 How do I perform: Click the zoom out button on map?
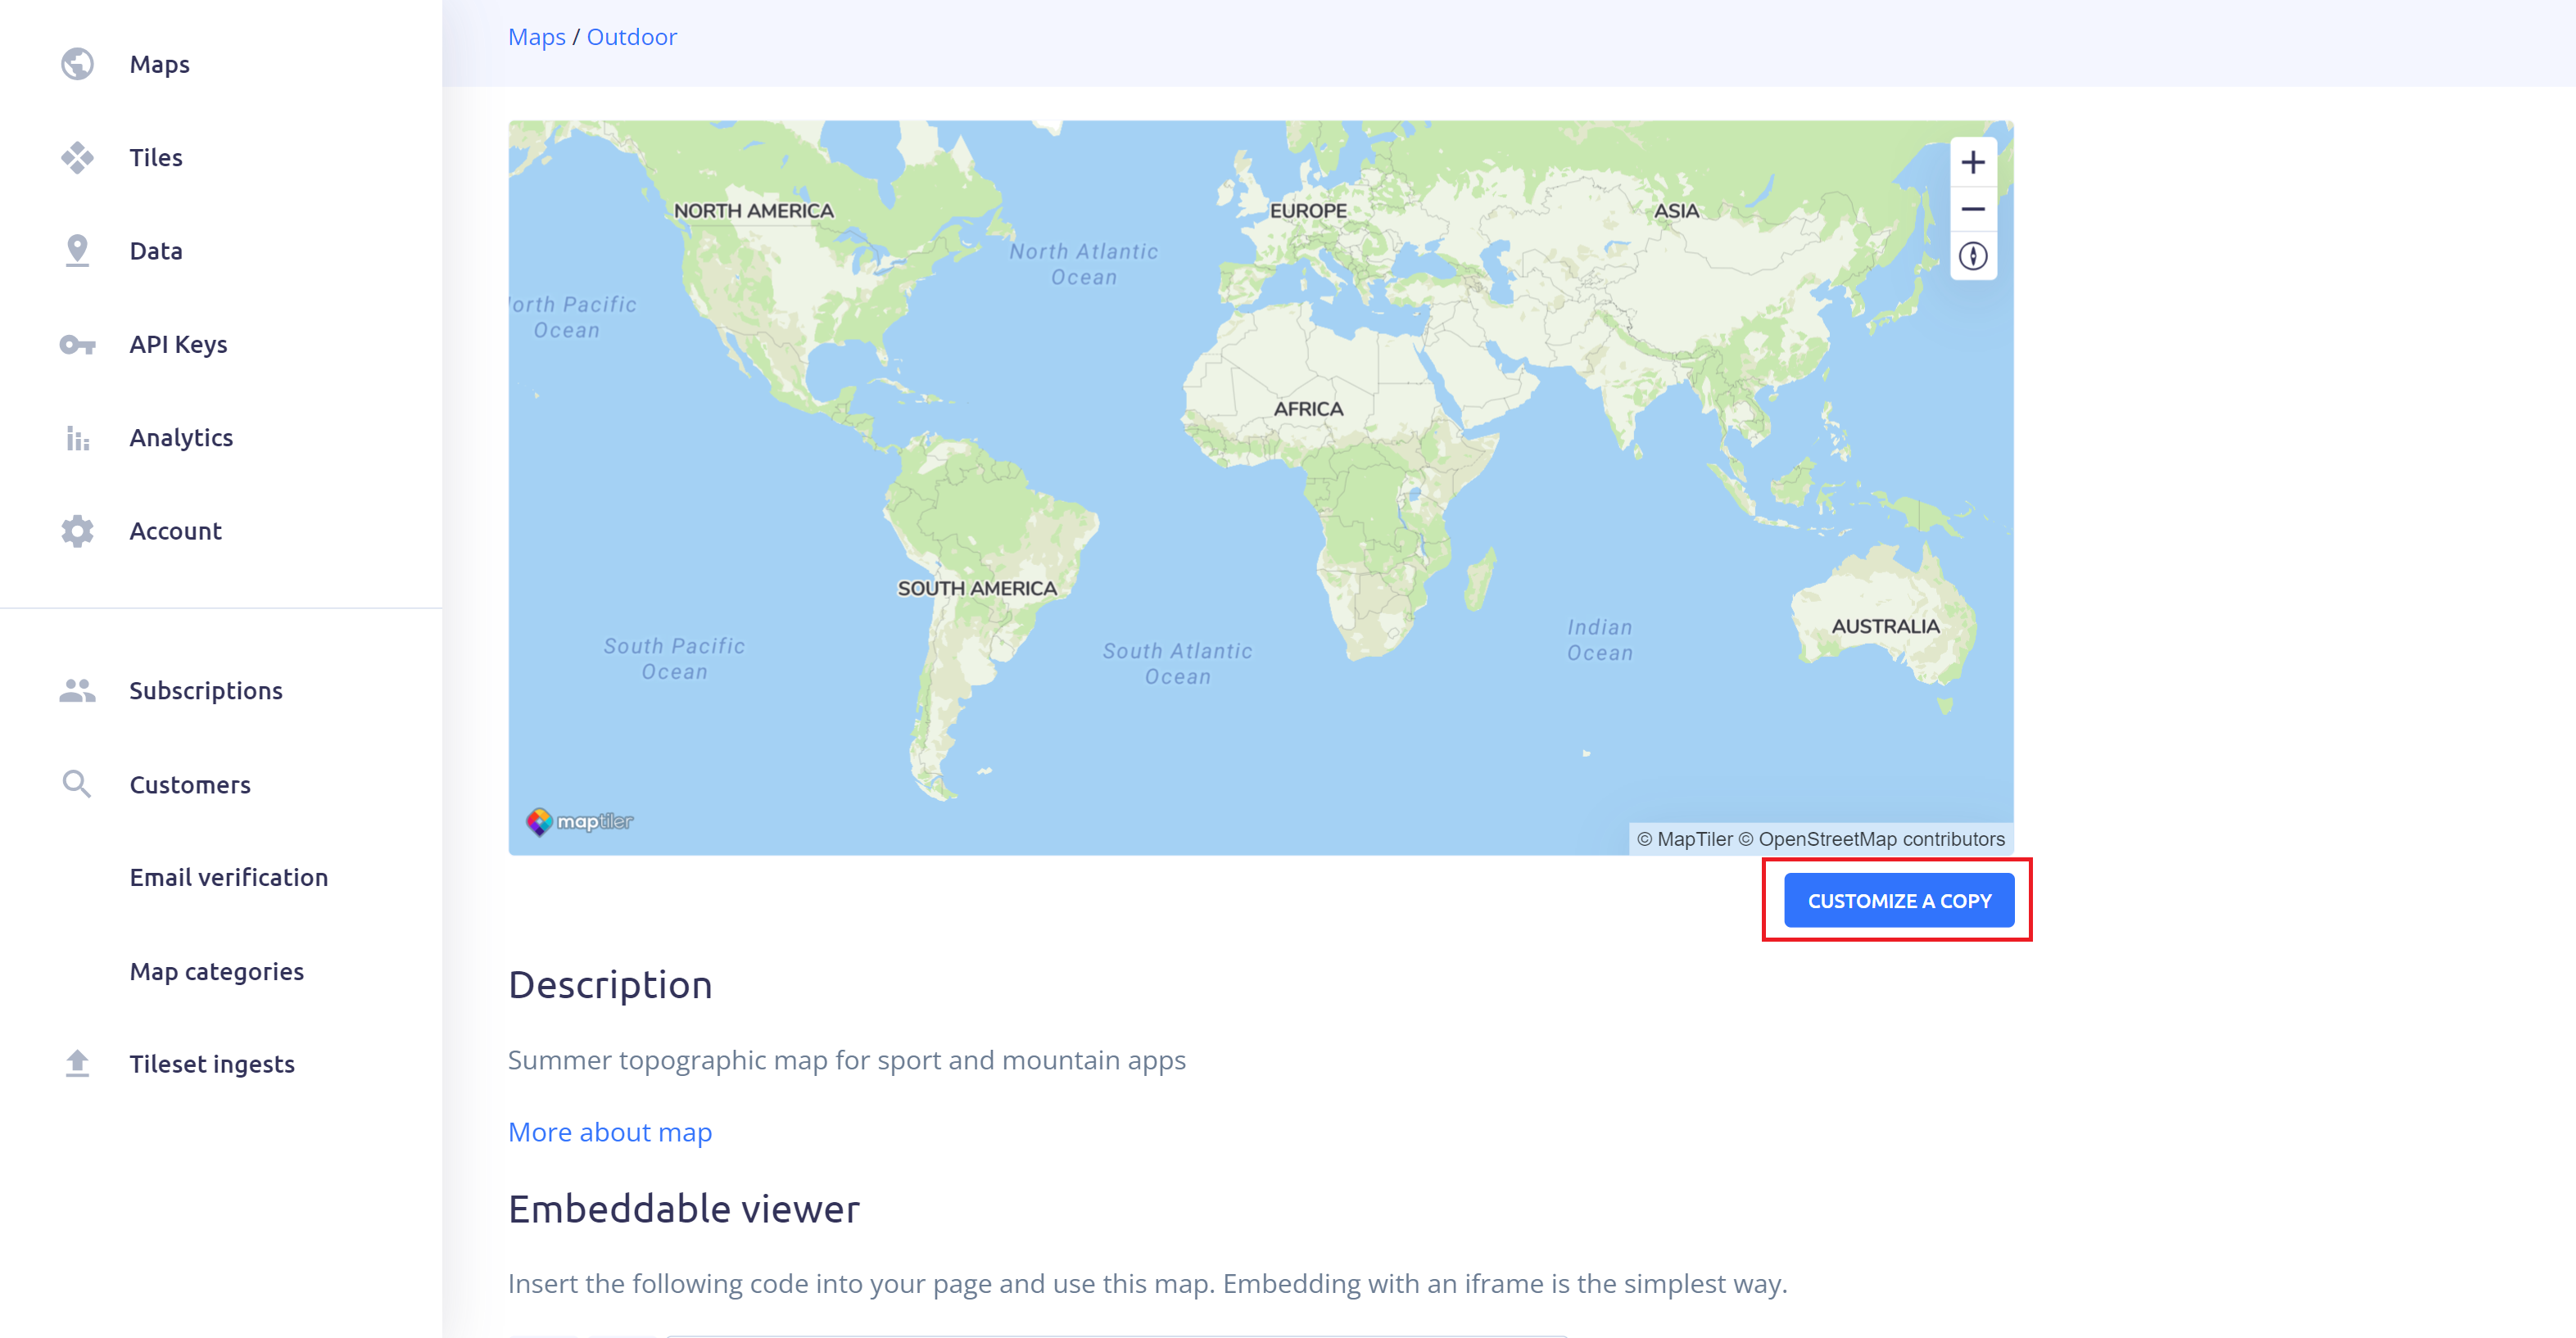(1973, 208)
